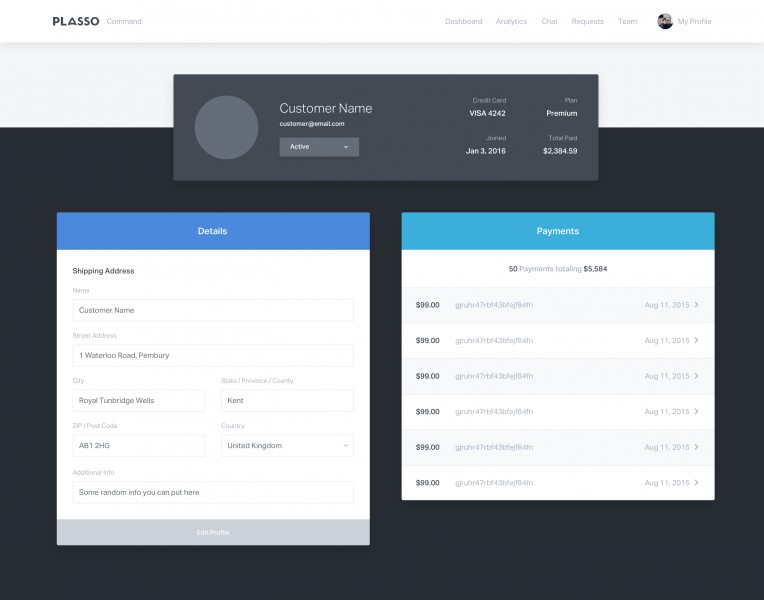Click the Name field containing Customer Name

pos(213,310)
